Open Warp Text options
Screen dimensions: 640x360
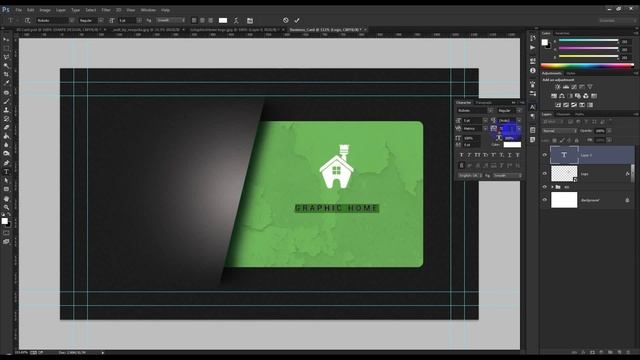(236, 20)
